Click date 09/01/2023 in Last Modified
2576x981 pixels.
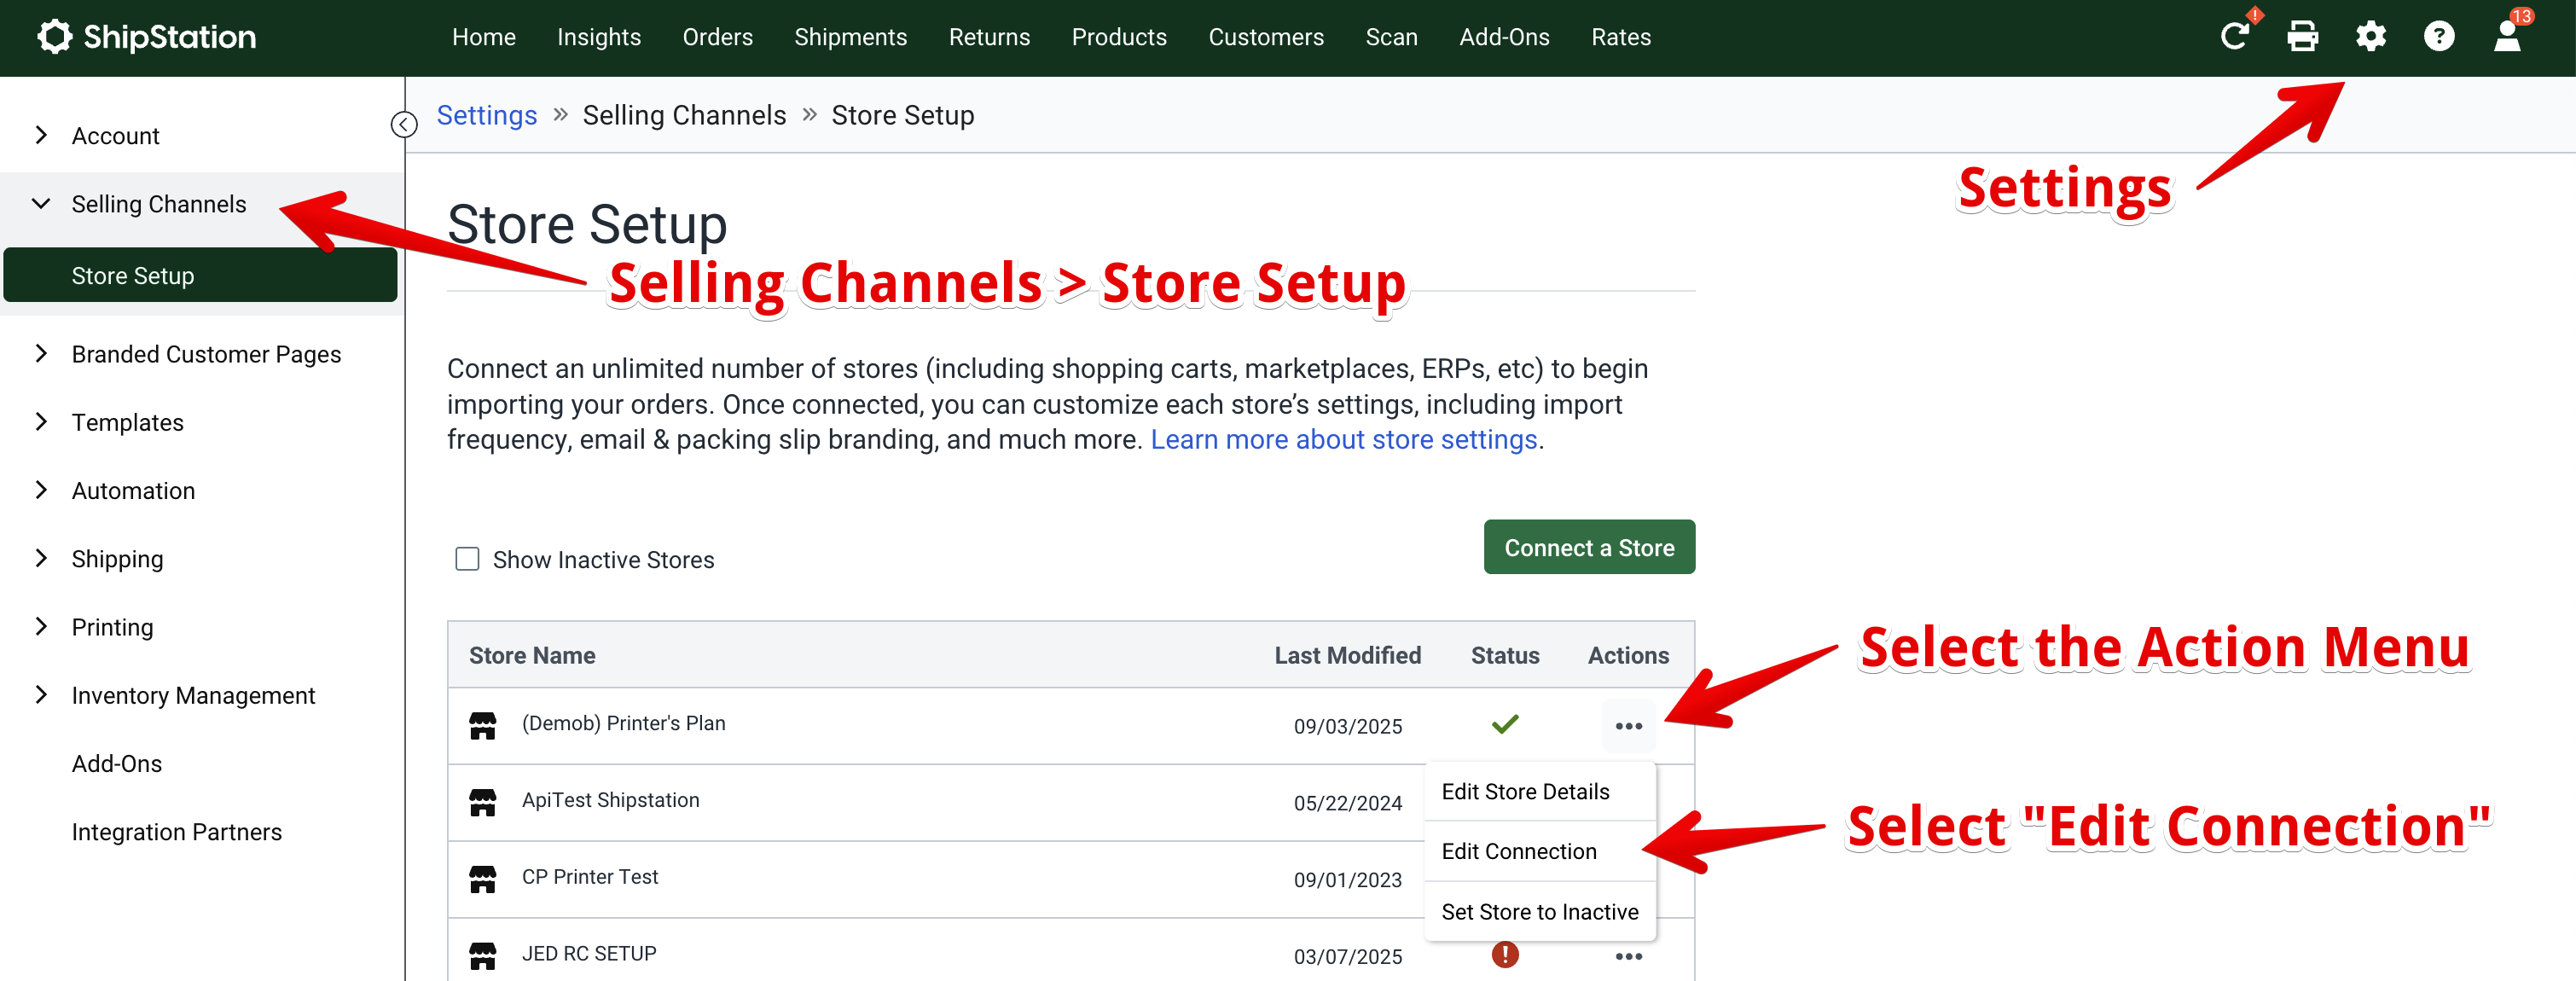tap(1347, 880)
